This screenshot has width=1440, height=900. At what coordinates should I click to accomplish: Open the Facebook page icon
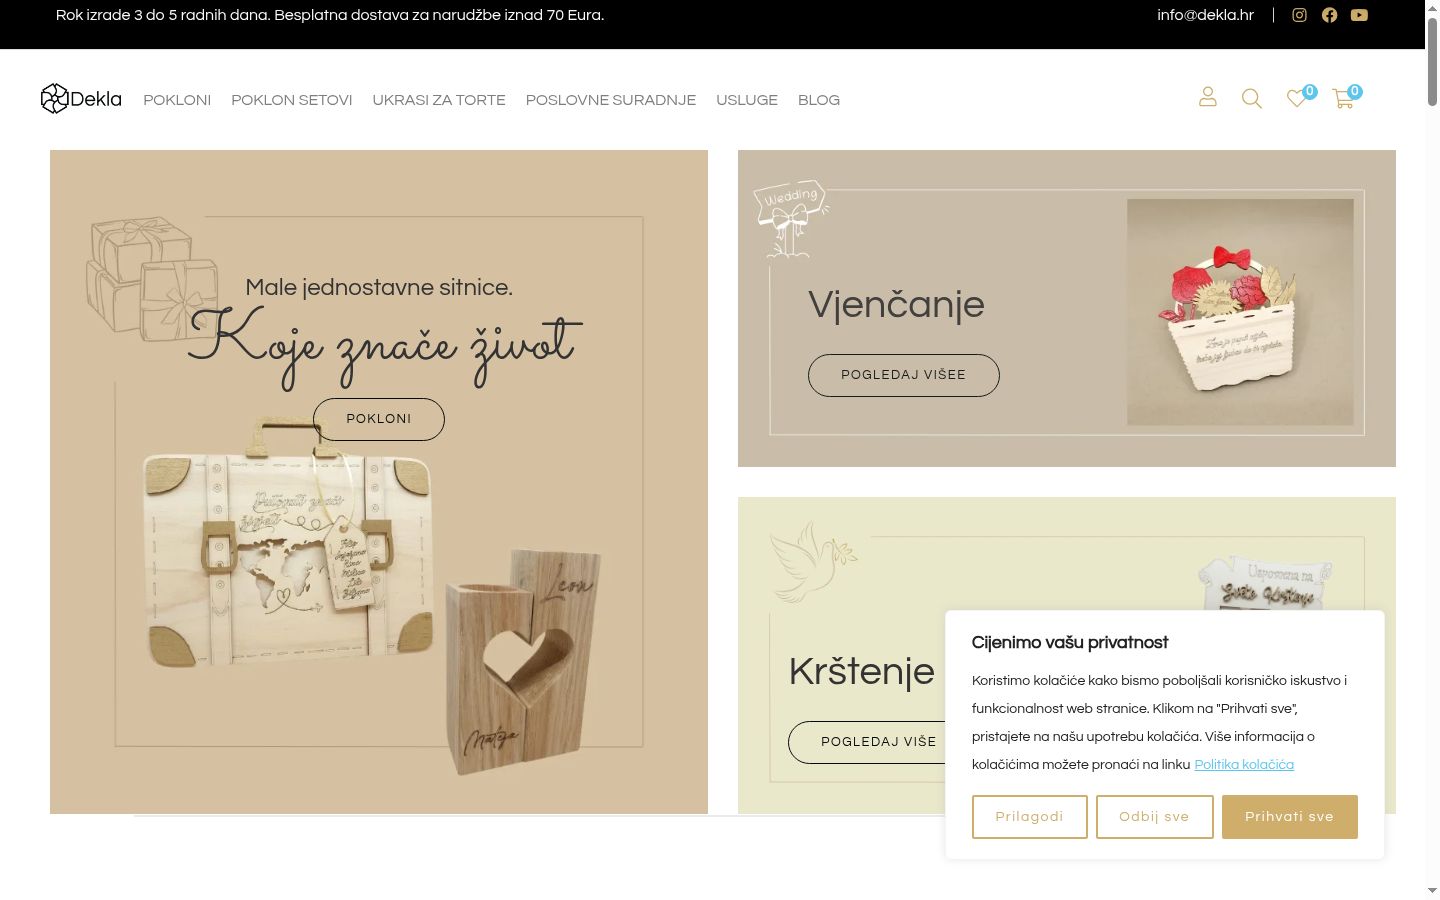point(1329,15)
